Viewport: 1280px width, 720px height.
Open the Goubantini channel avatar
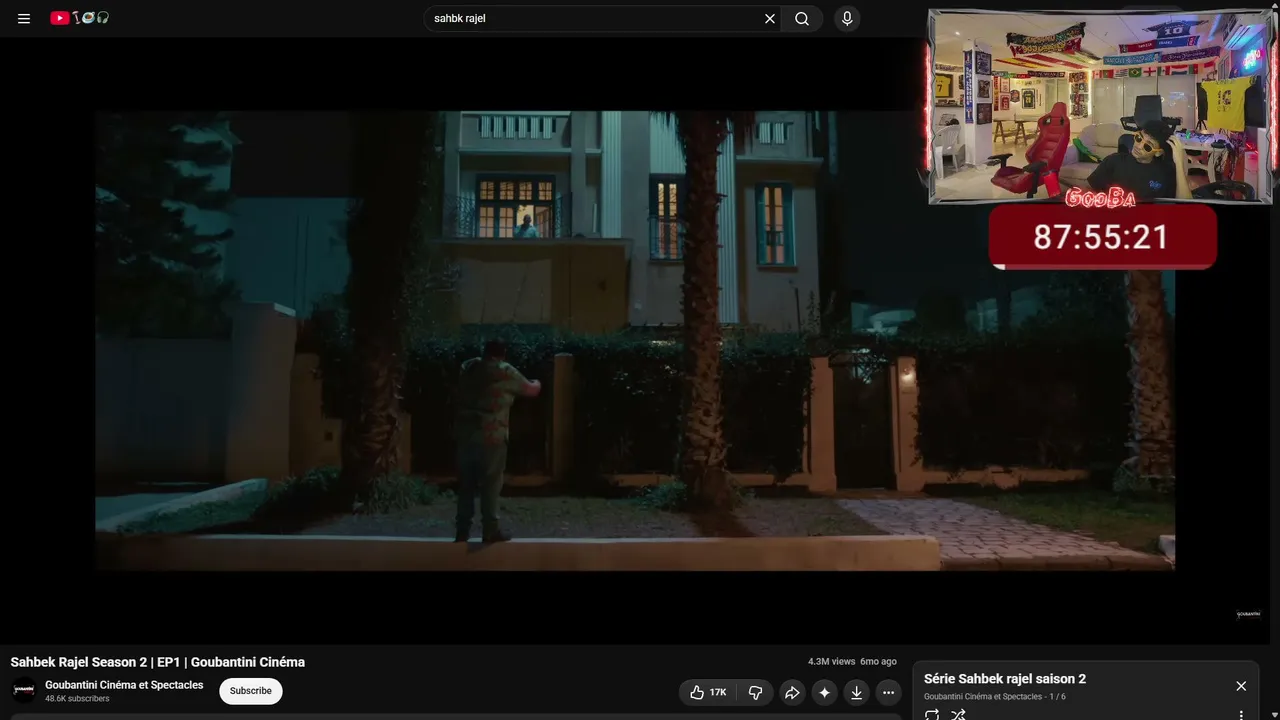pos(24,690)
